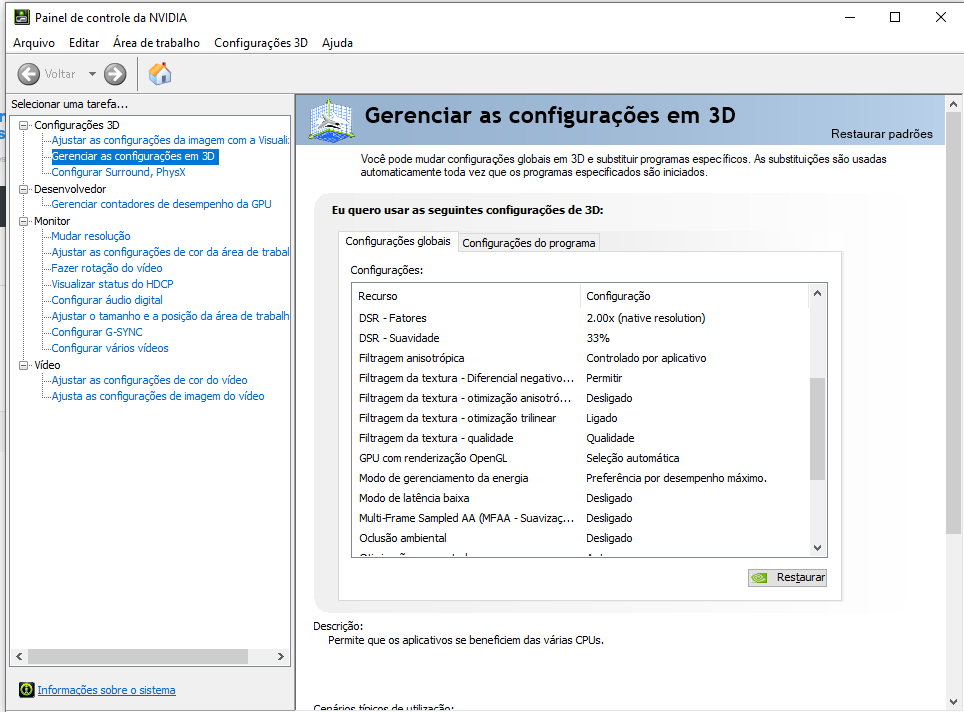964x712 pixels.
Task: Open Ajustar as configurações de cor do vídeo
Action: tap(149, 380)
